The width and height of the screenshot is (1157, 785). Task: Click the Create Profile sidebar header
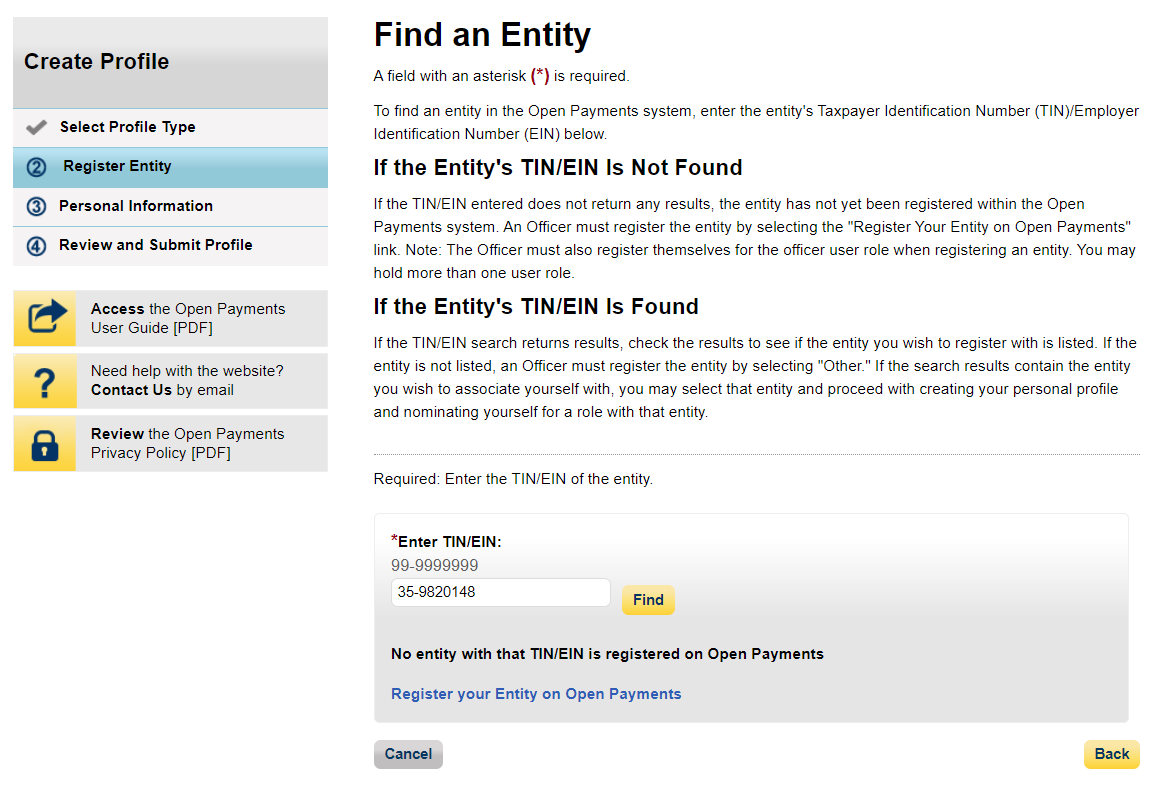[97, 62]
